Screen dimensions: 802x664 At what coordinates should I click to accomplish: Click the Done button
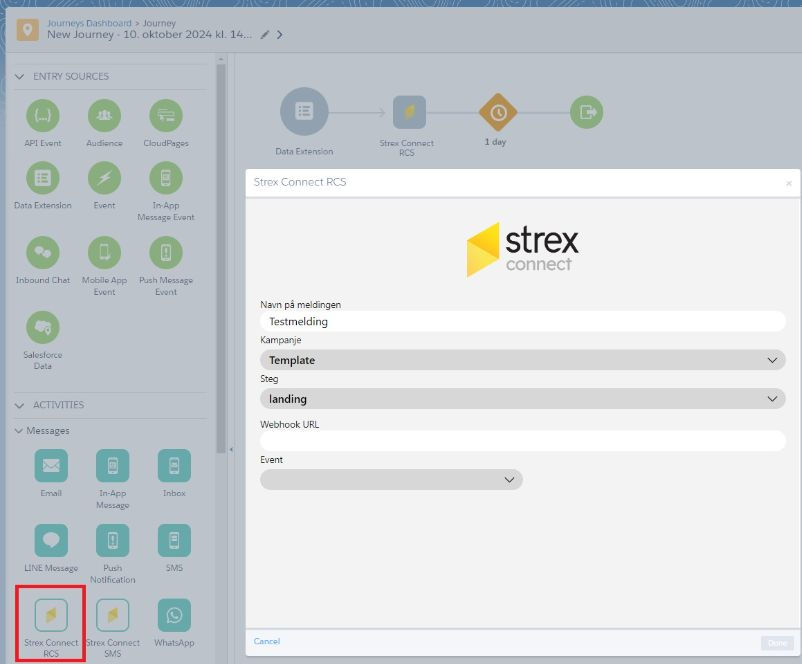click(777, 643)
